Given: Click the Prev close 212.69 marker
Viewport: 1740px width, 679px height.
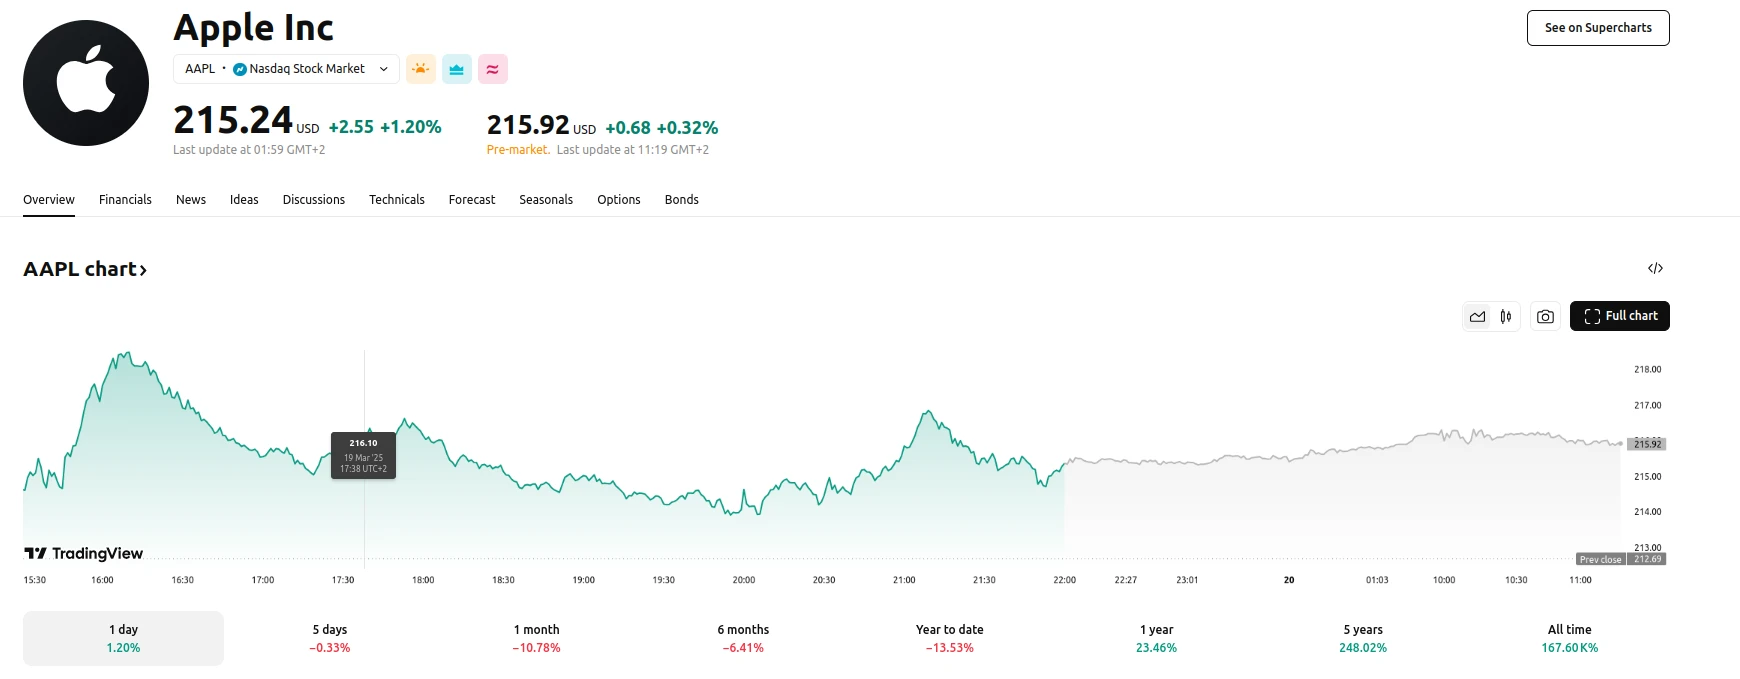Looking at the screenshot, I should coord(1622,559).
